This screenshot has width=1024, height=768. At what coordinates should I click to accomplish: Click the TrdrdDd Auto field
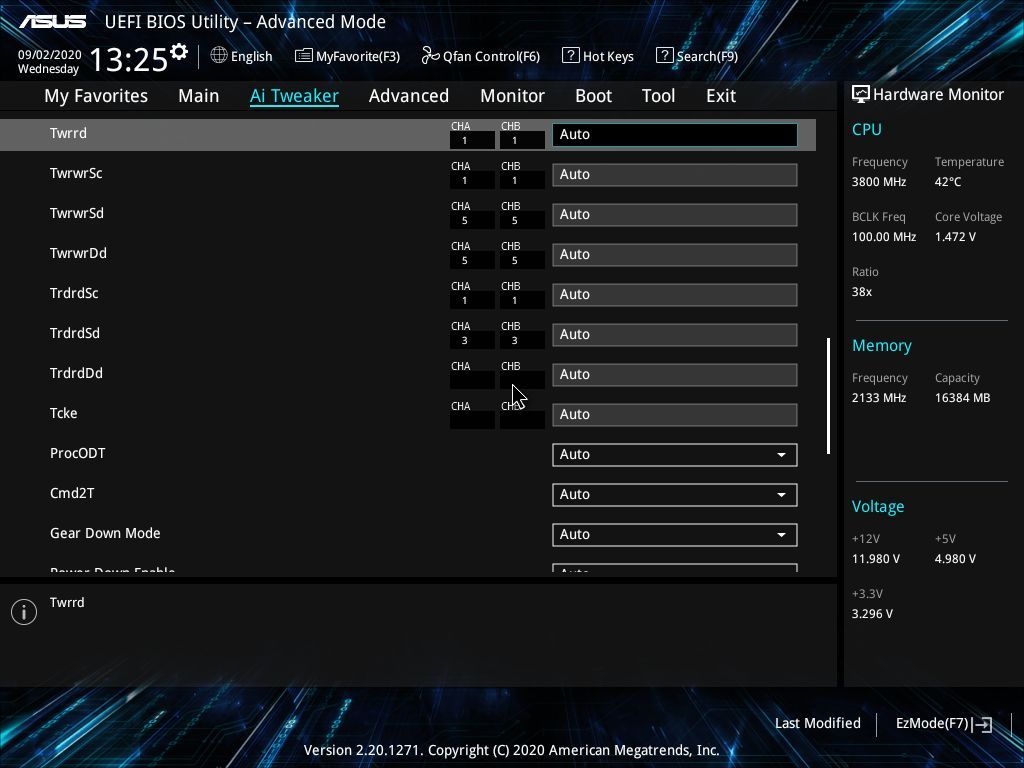(x=675, y=374)
